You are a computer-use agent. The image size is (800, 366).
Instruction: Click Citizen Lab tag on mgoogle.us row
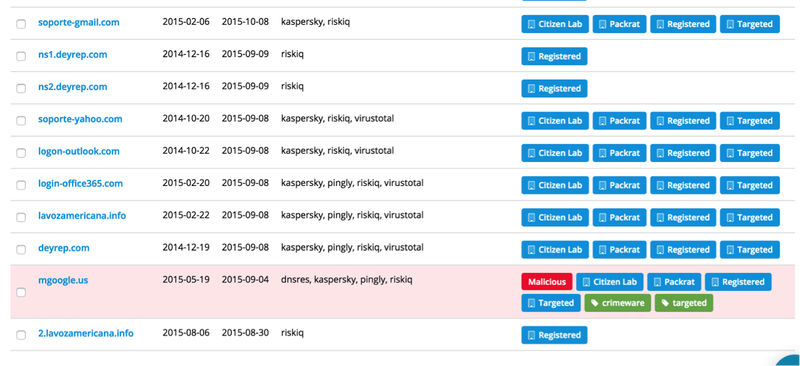tap(610, 282)
